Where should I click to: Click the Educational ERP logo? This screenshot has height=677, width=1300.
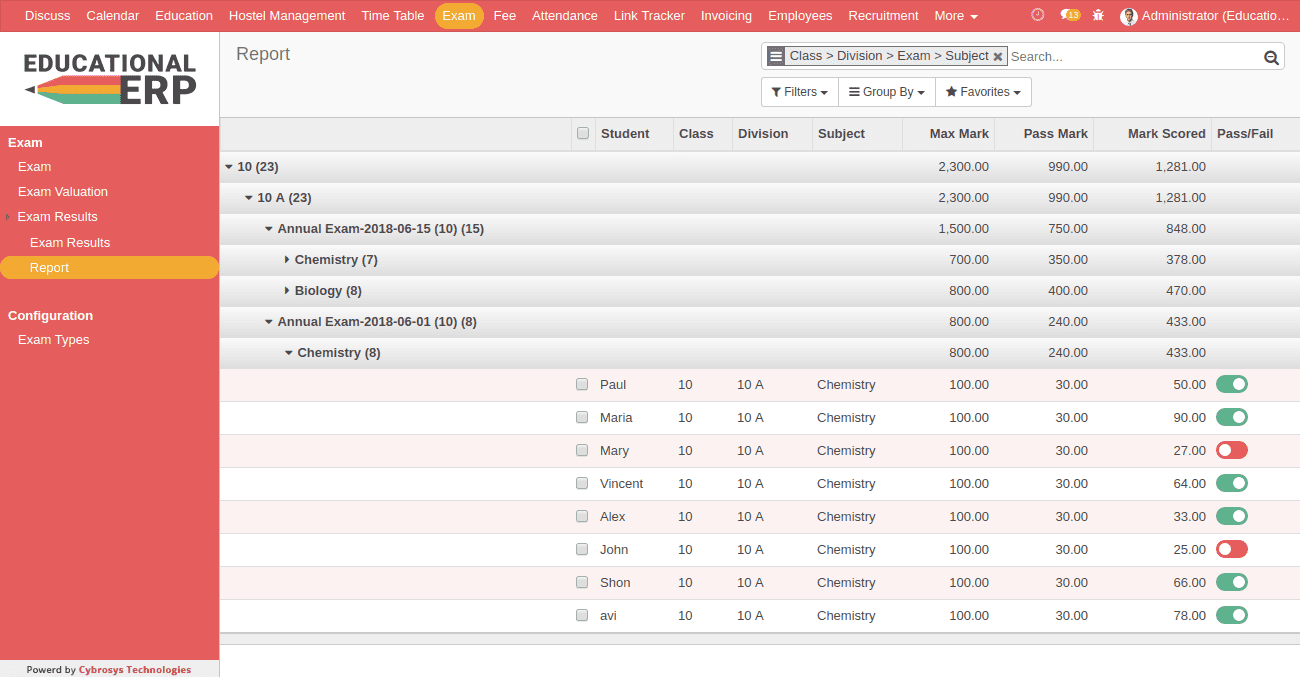coord(110,79)
